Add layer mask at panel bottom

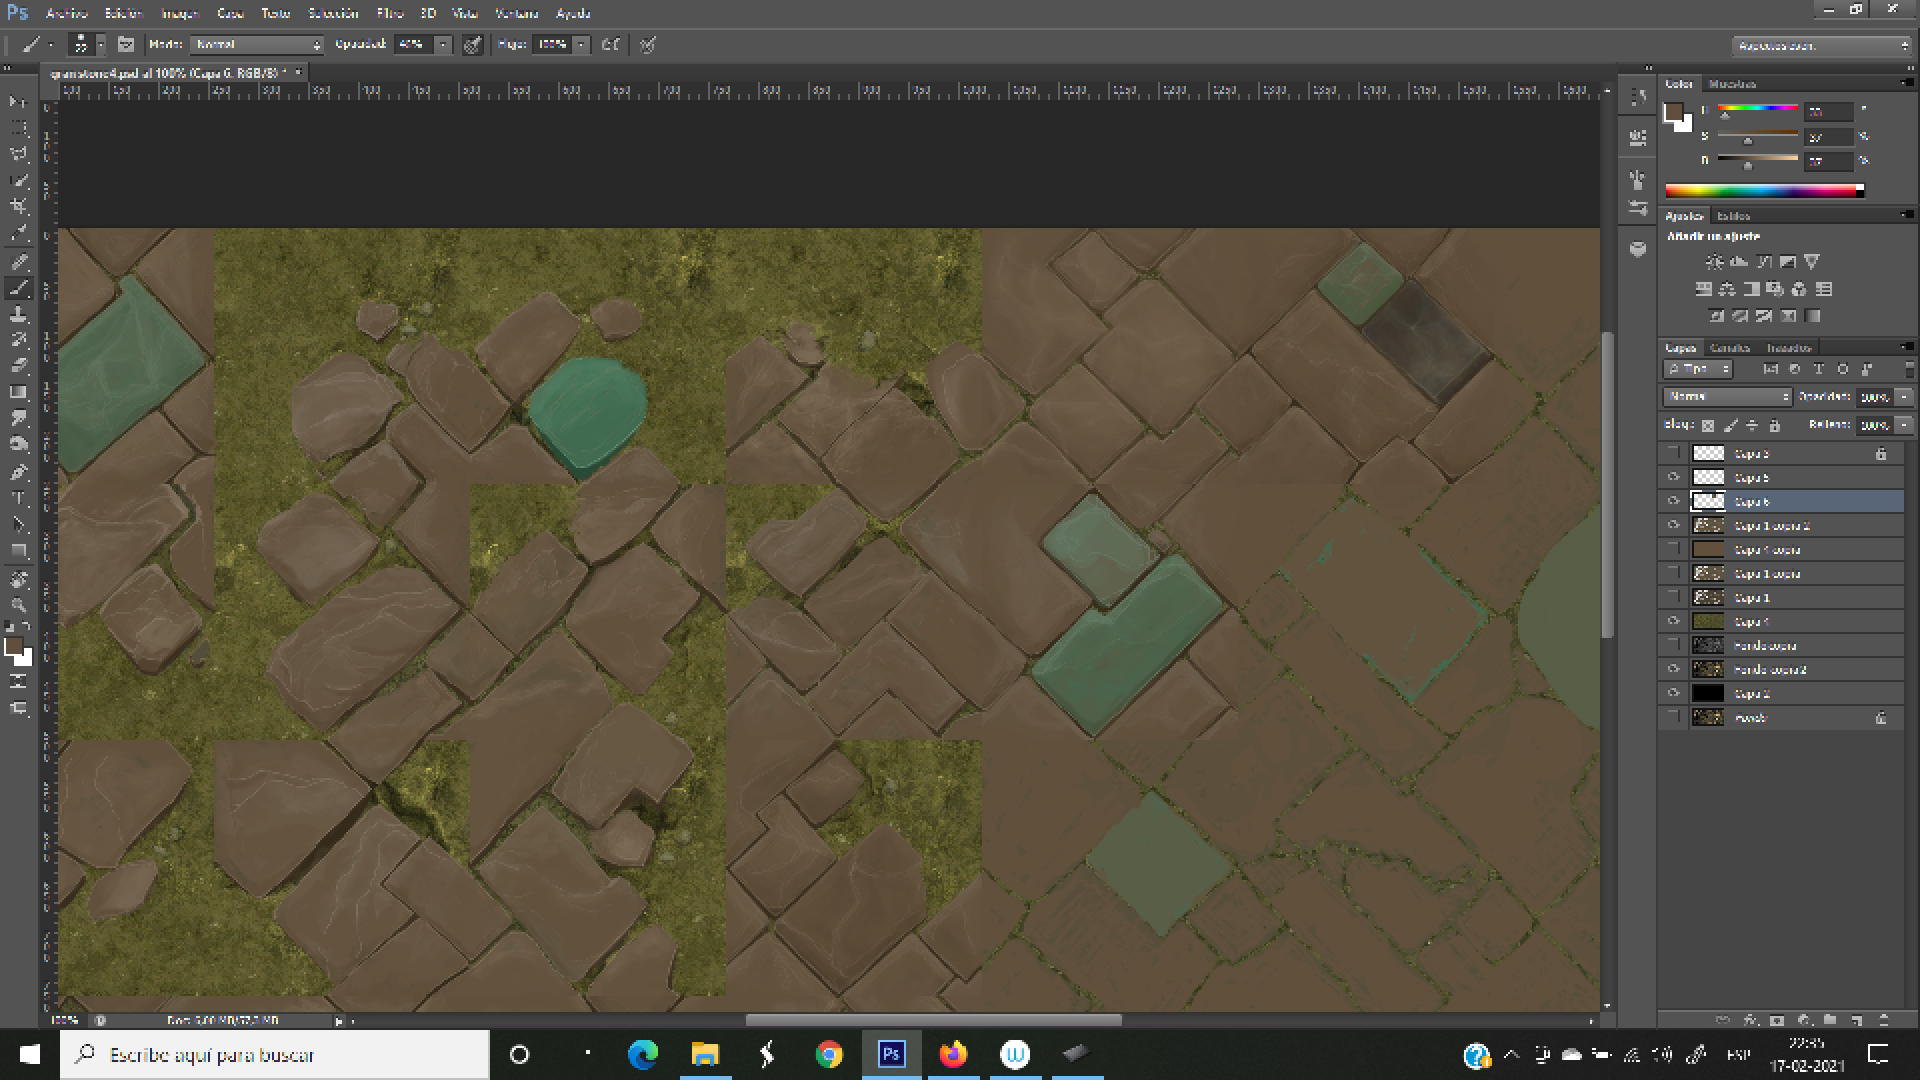click(x=1777, y=1020)
